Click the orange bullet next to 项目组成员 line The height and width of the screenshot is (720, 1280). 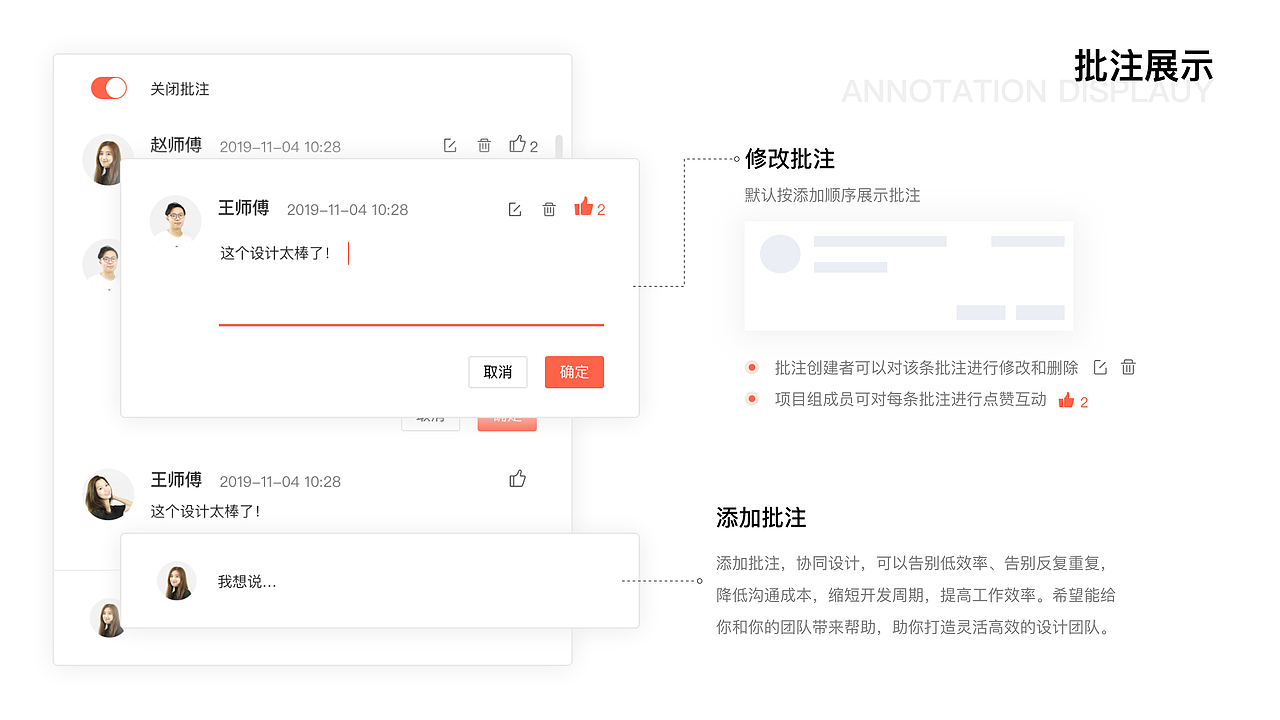[x=751, y=398]
